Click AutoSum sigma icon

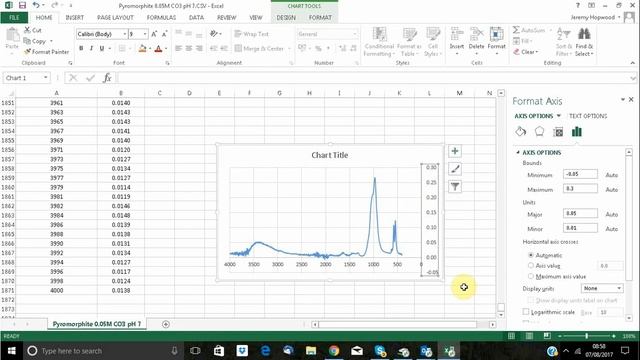coord(516,30)
